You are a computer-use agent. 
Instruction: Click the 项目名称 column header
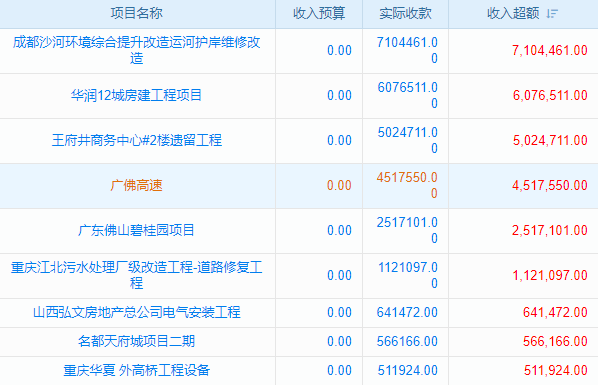click(137, 13)
